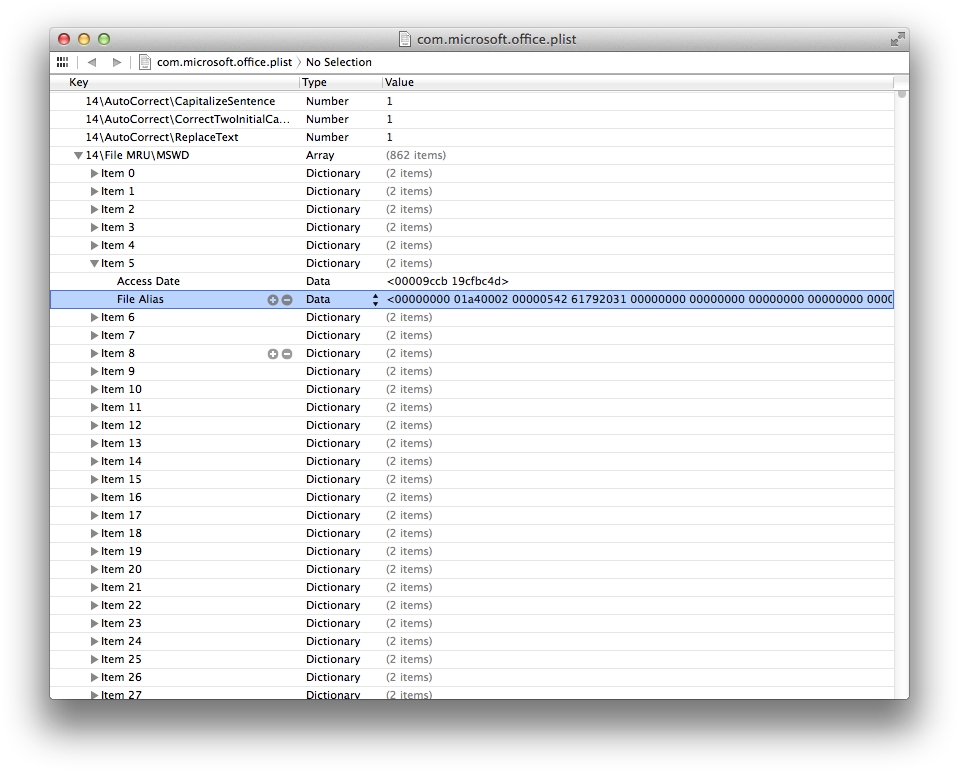The width and height of the screenshot is (958, 770).
Task: Add a row using Item 8 plus icon
Action: point(272,354)
